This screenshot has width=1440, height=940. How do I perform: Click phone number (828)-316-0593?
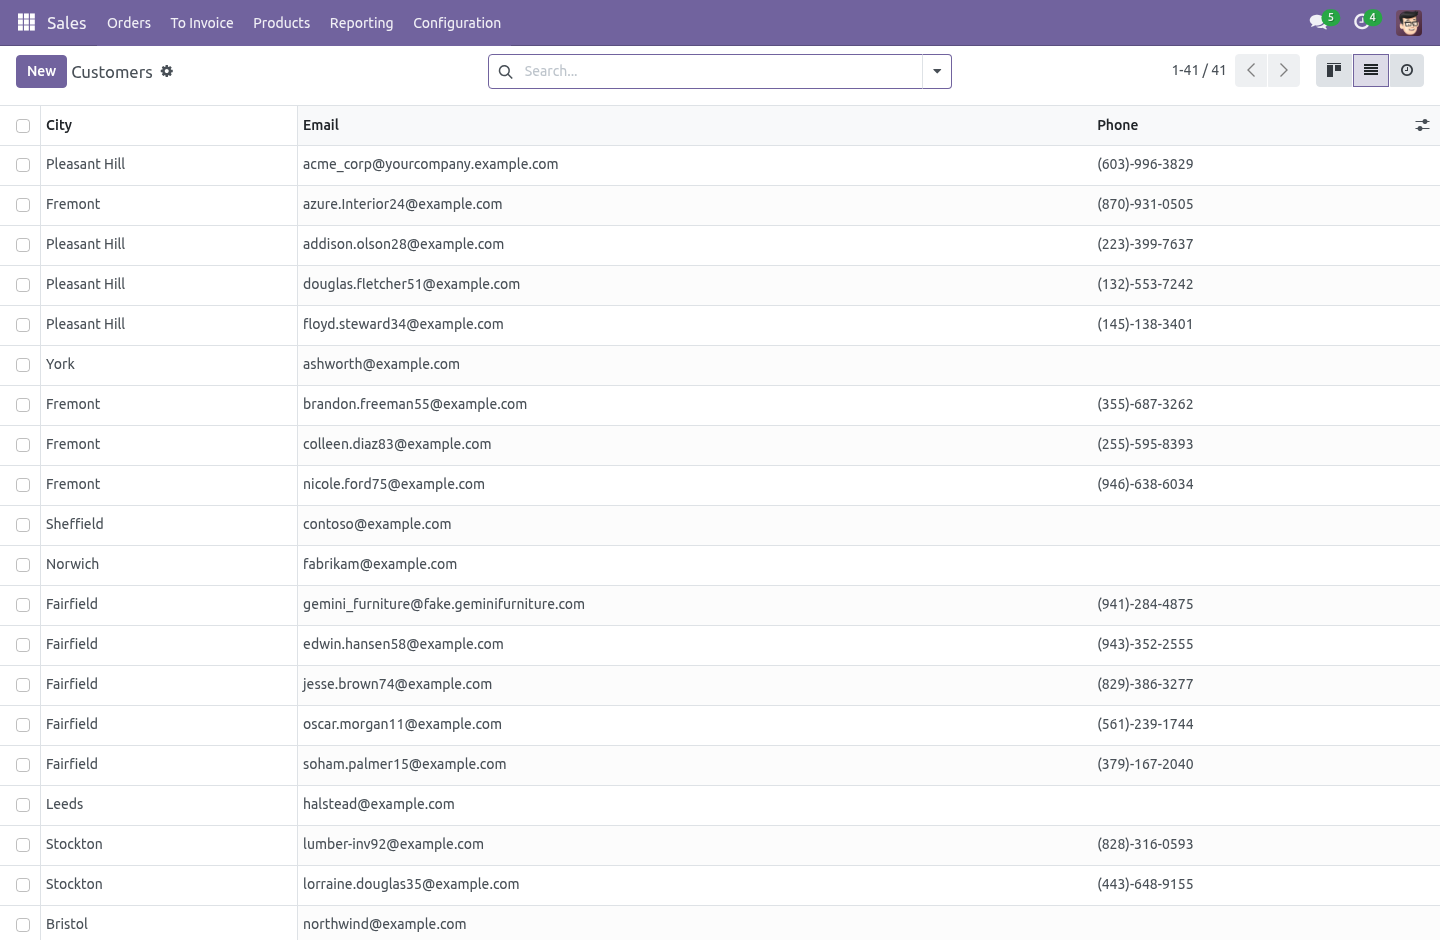pyautogui.click(x=1145, y=844)
